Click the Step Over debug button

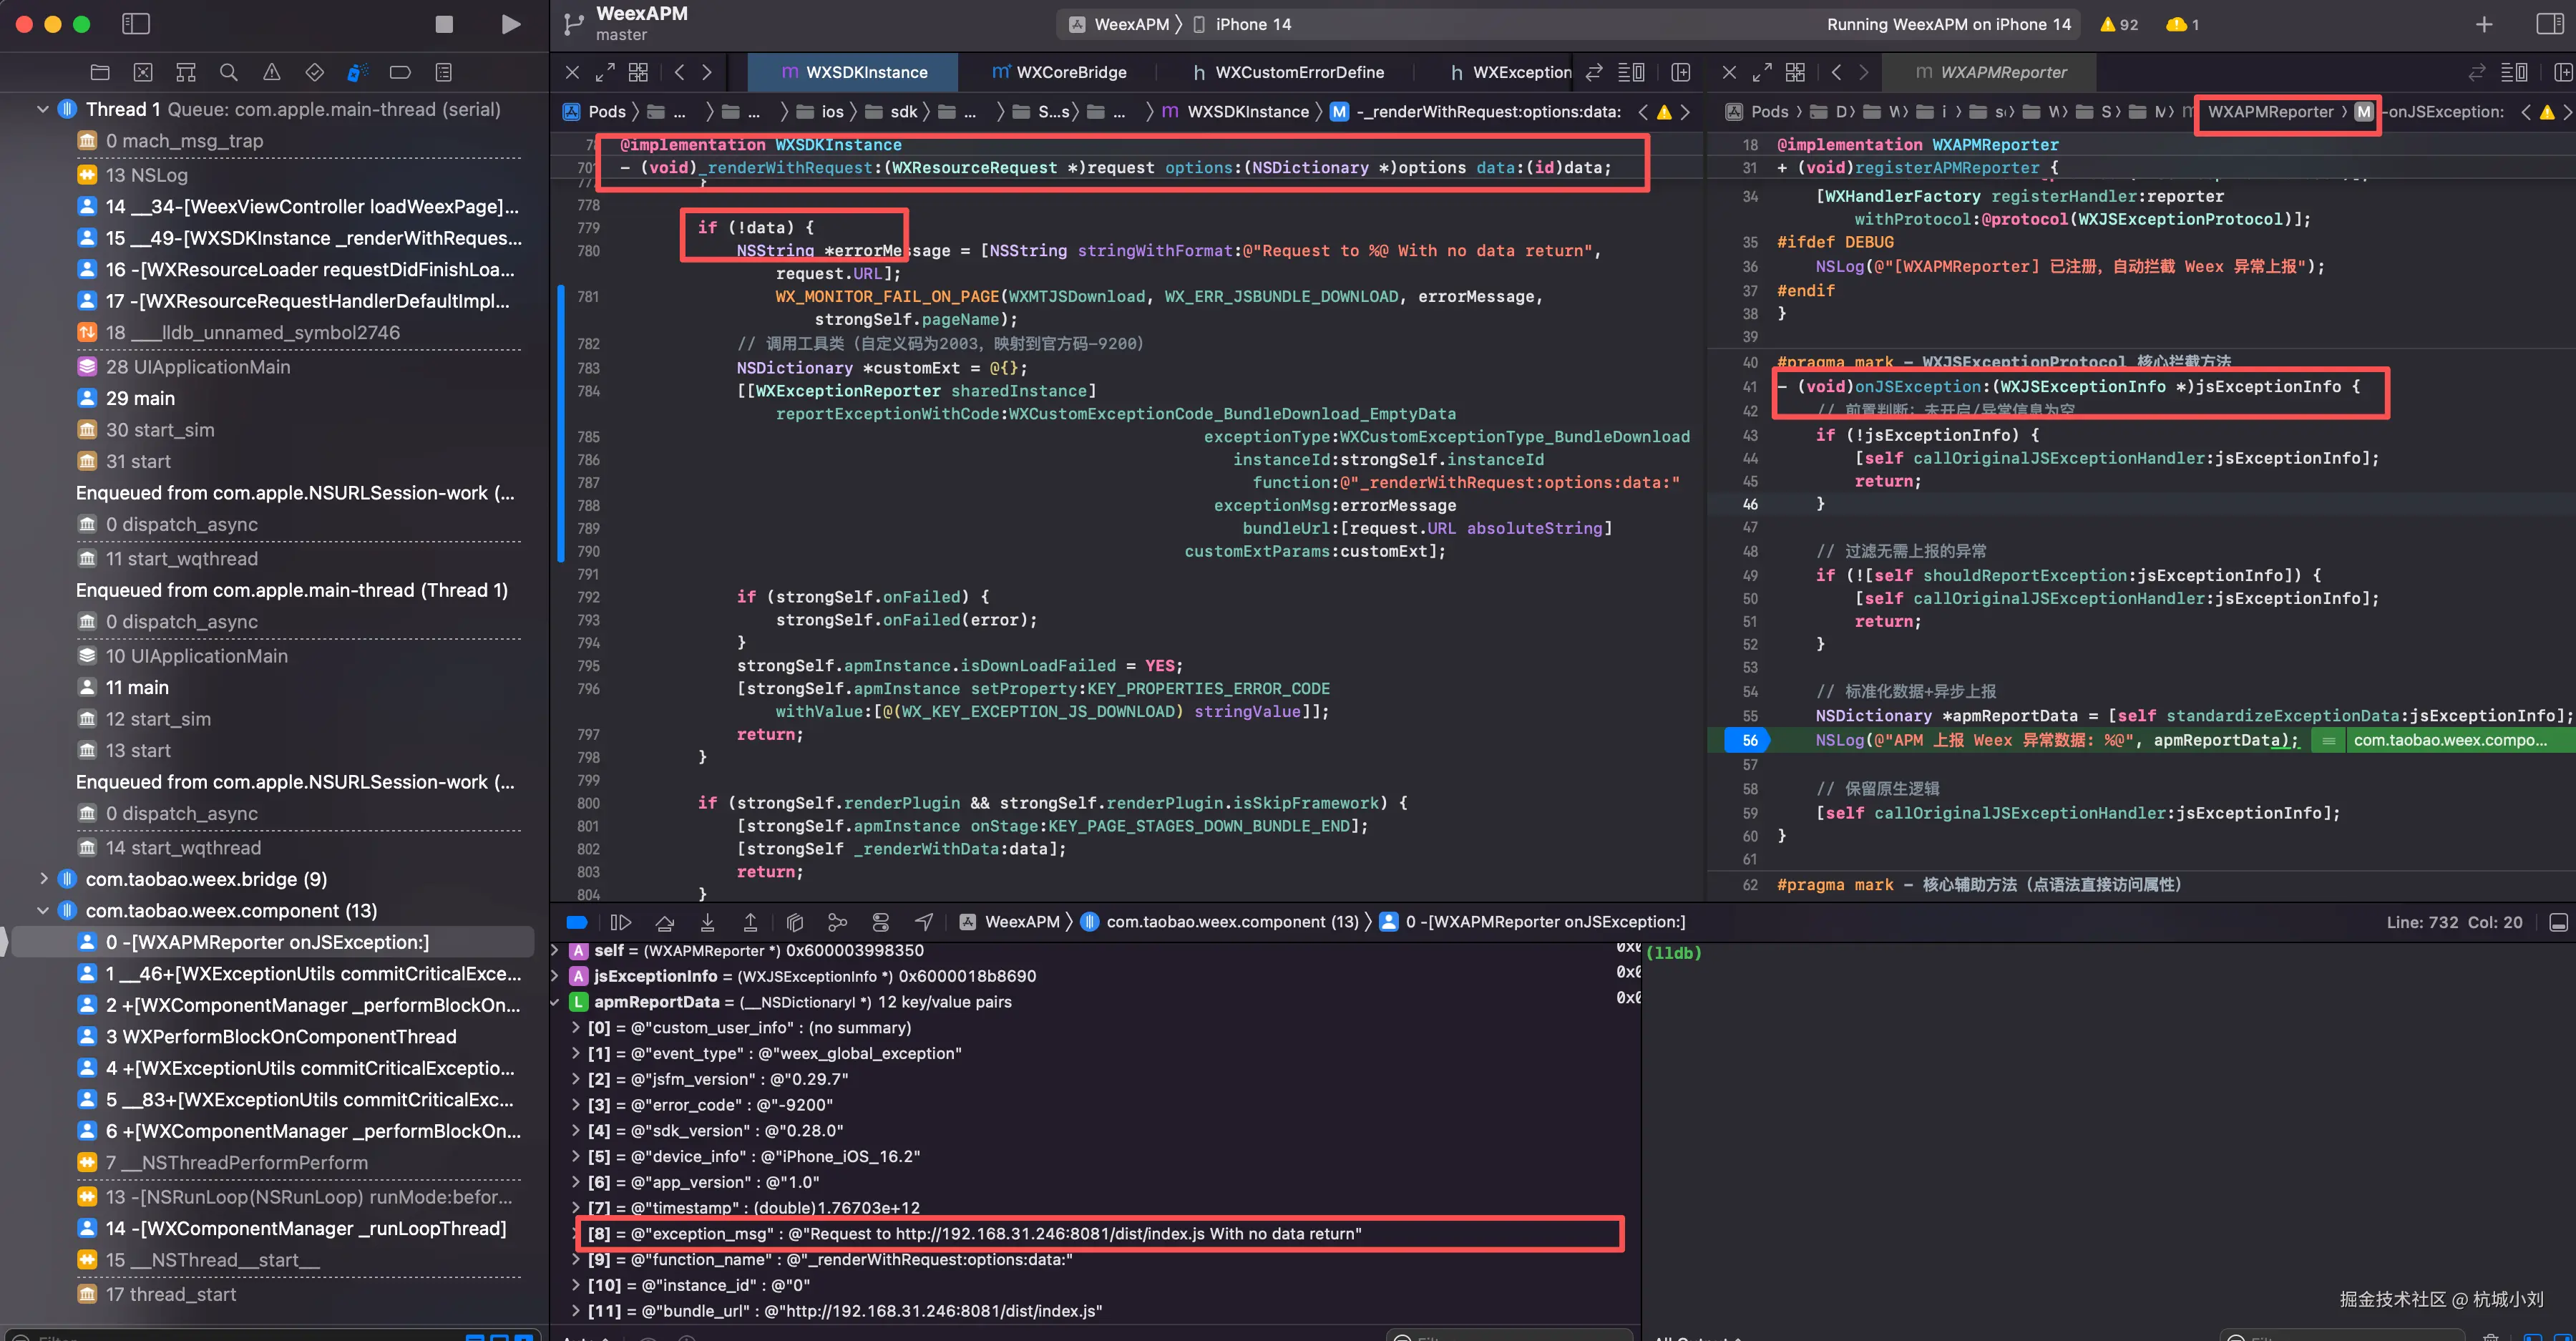(x=664, y=922)
